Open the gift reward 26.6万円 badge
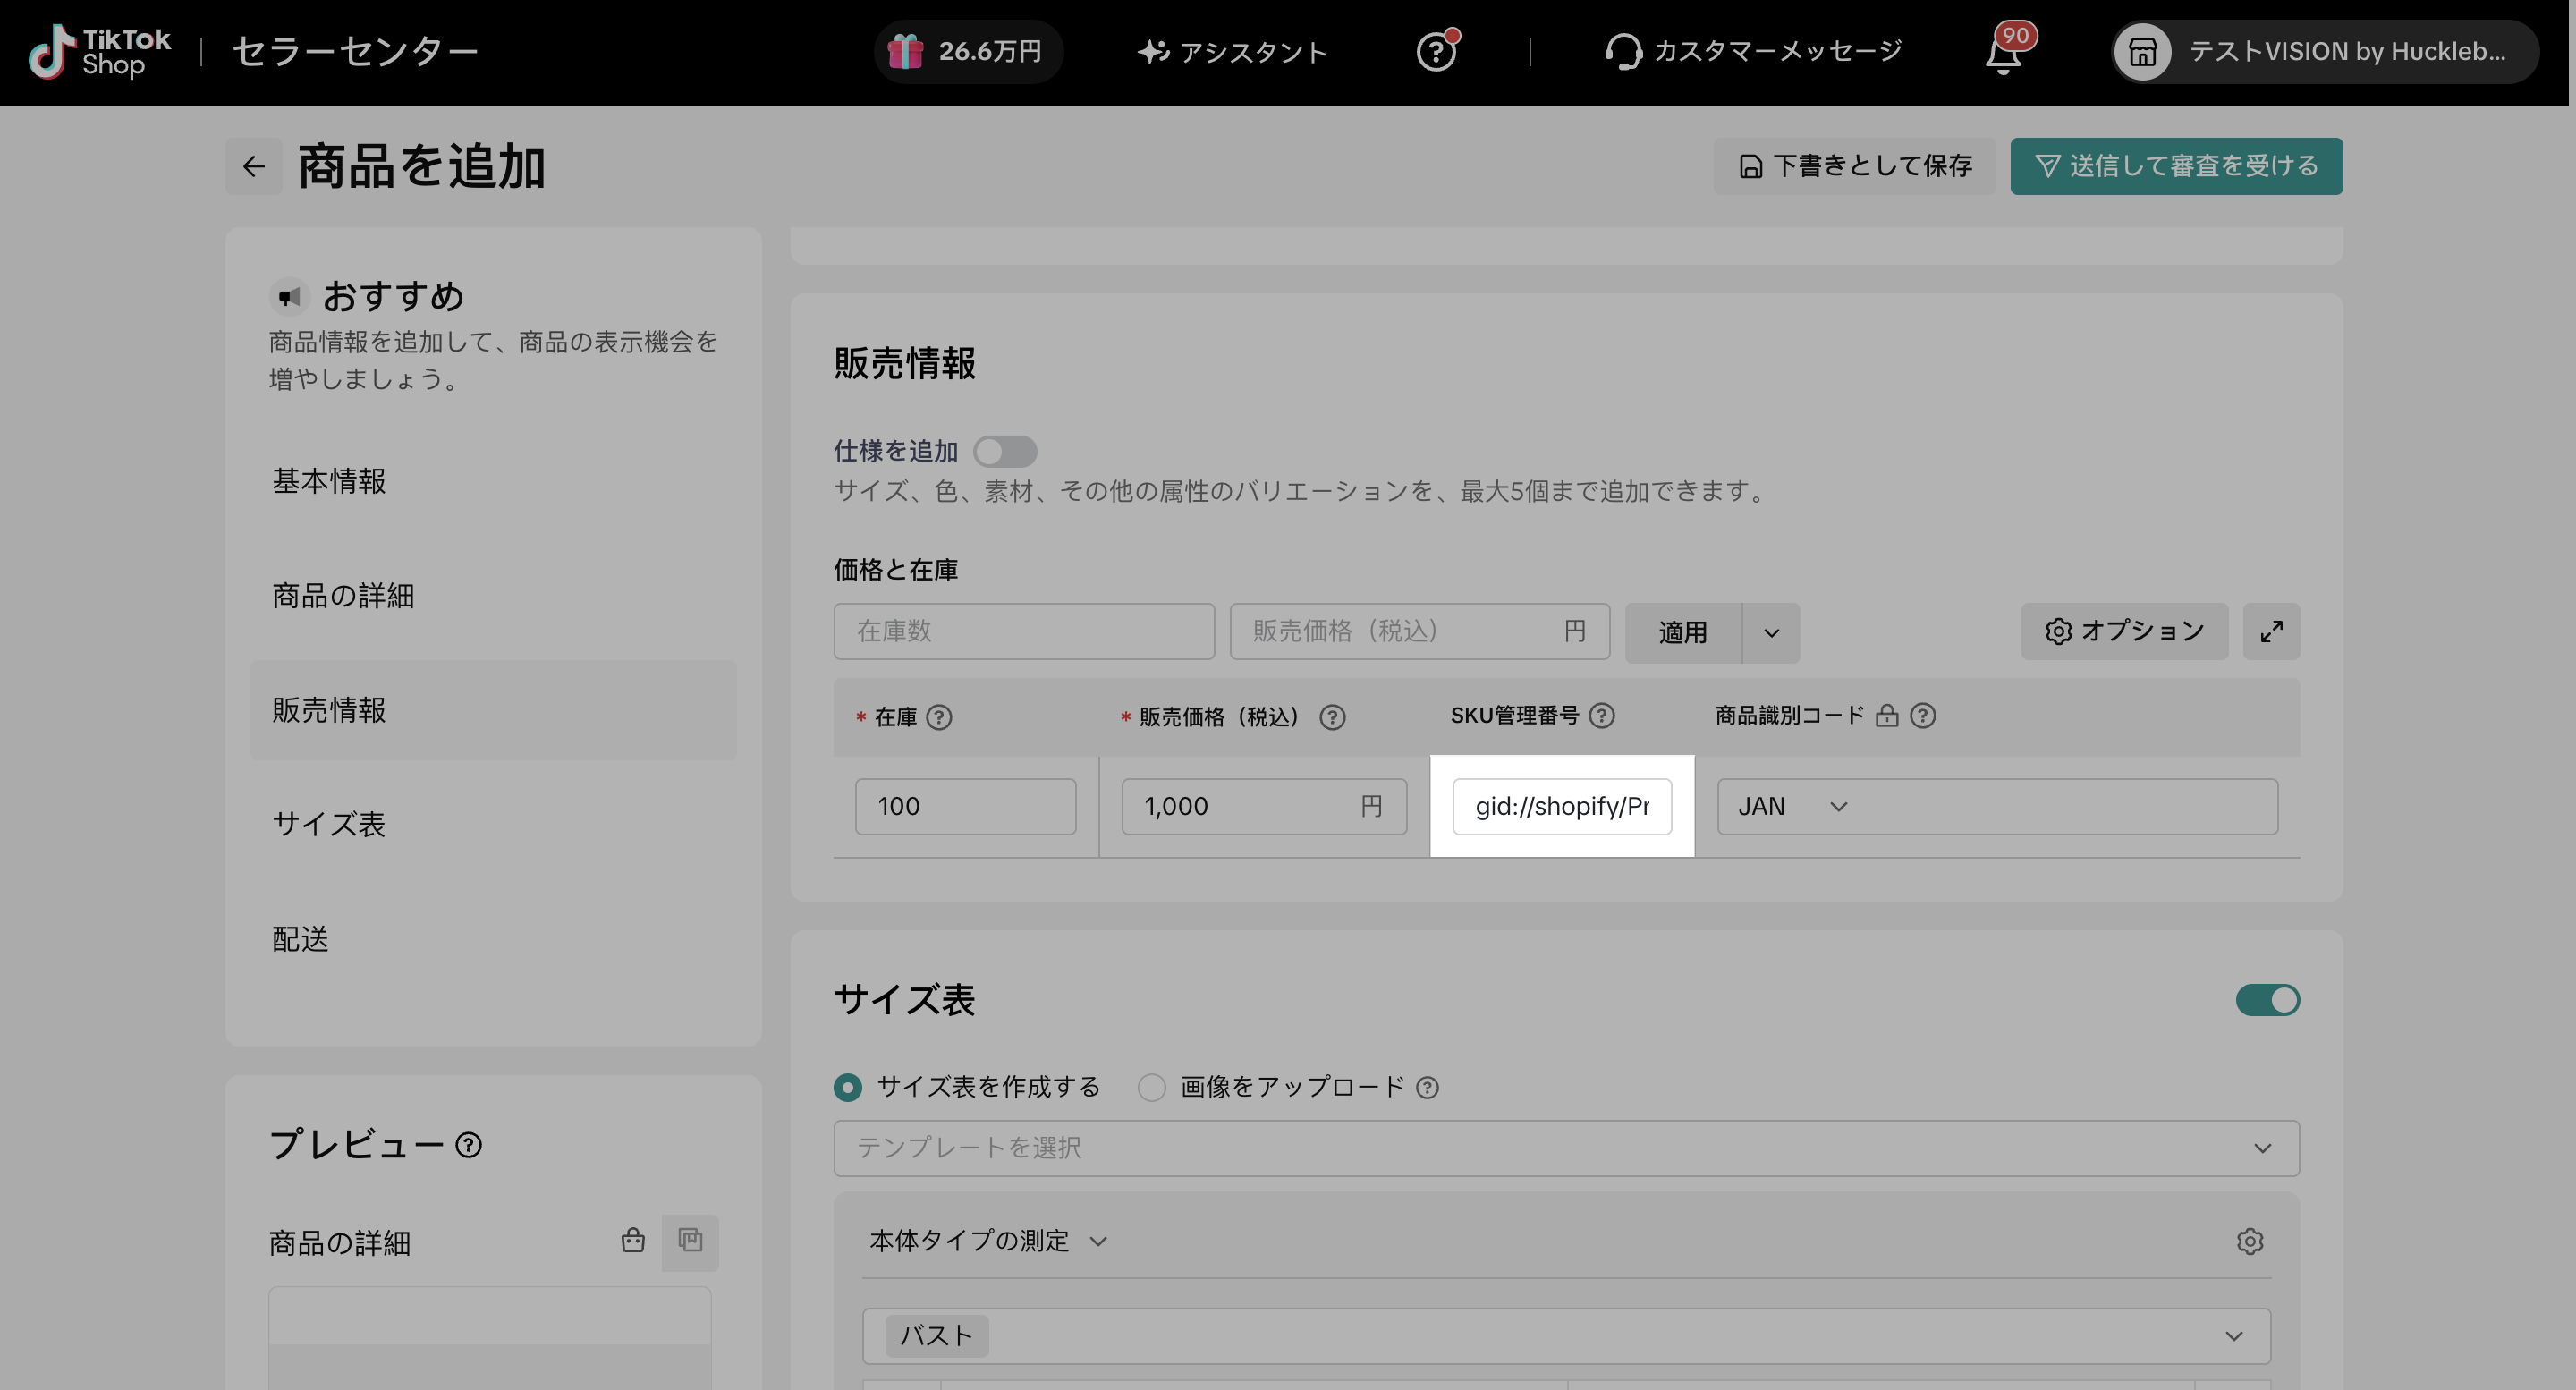2576x1390 pixels. [966, 51]
